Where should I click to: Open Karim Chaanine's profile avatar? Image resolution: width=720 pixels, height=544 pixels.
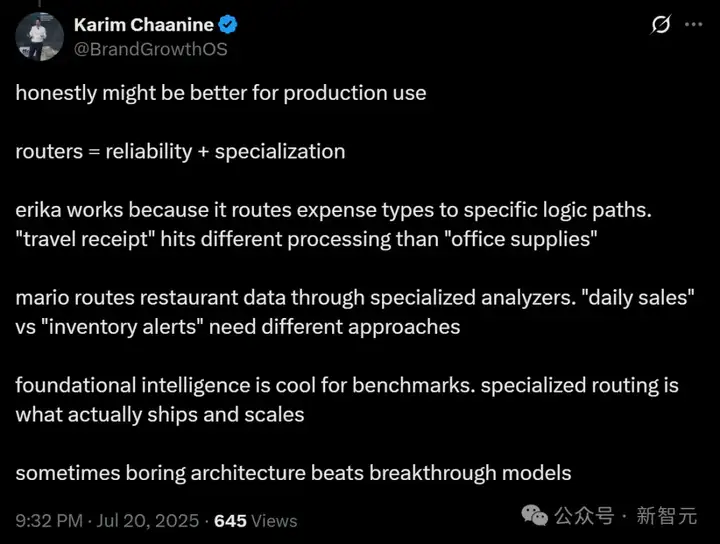pos(39,36)
